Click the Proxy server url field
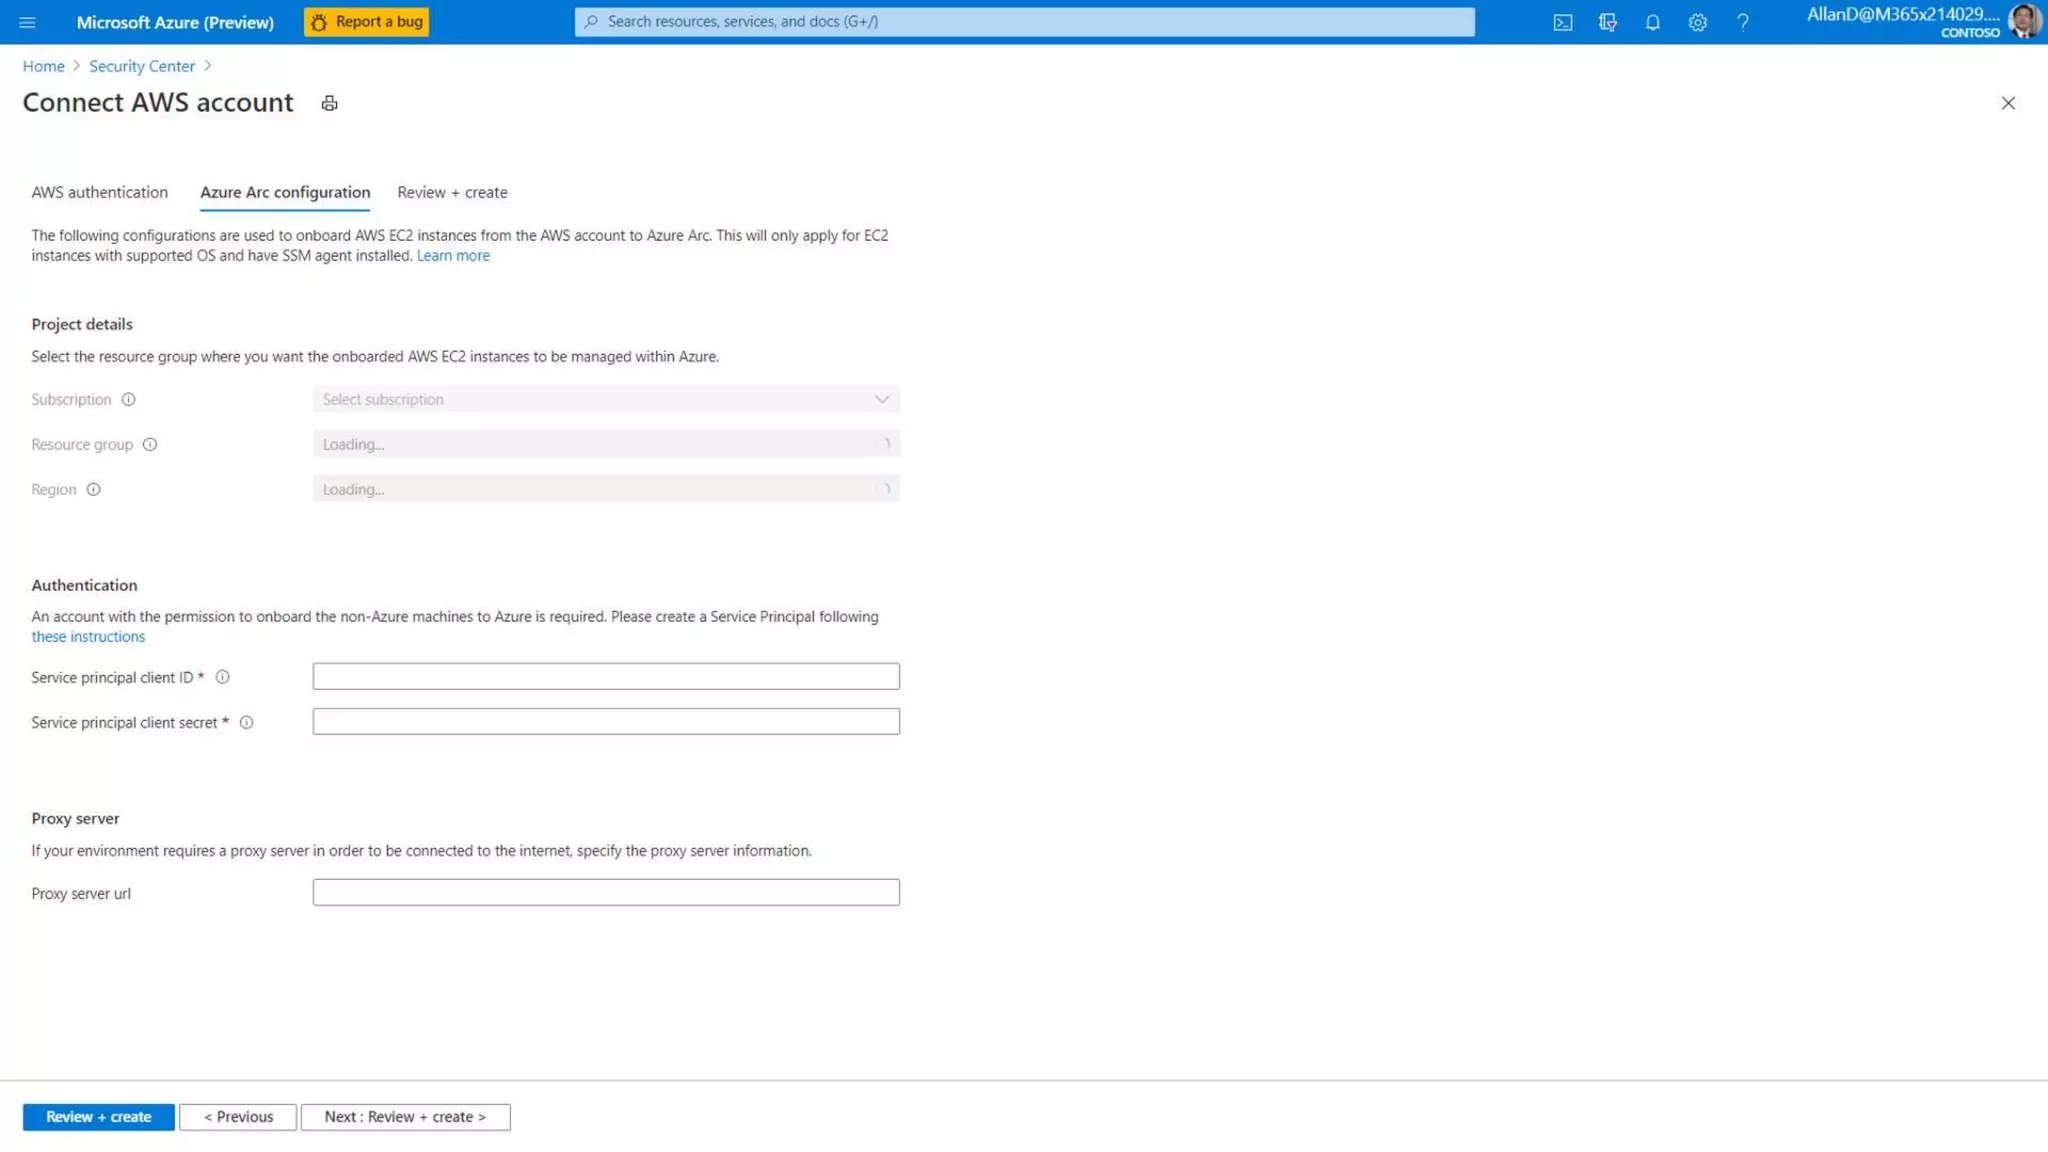This screenshot has height=1152, width=2048. [605, 892]
